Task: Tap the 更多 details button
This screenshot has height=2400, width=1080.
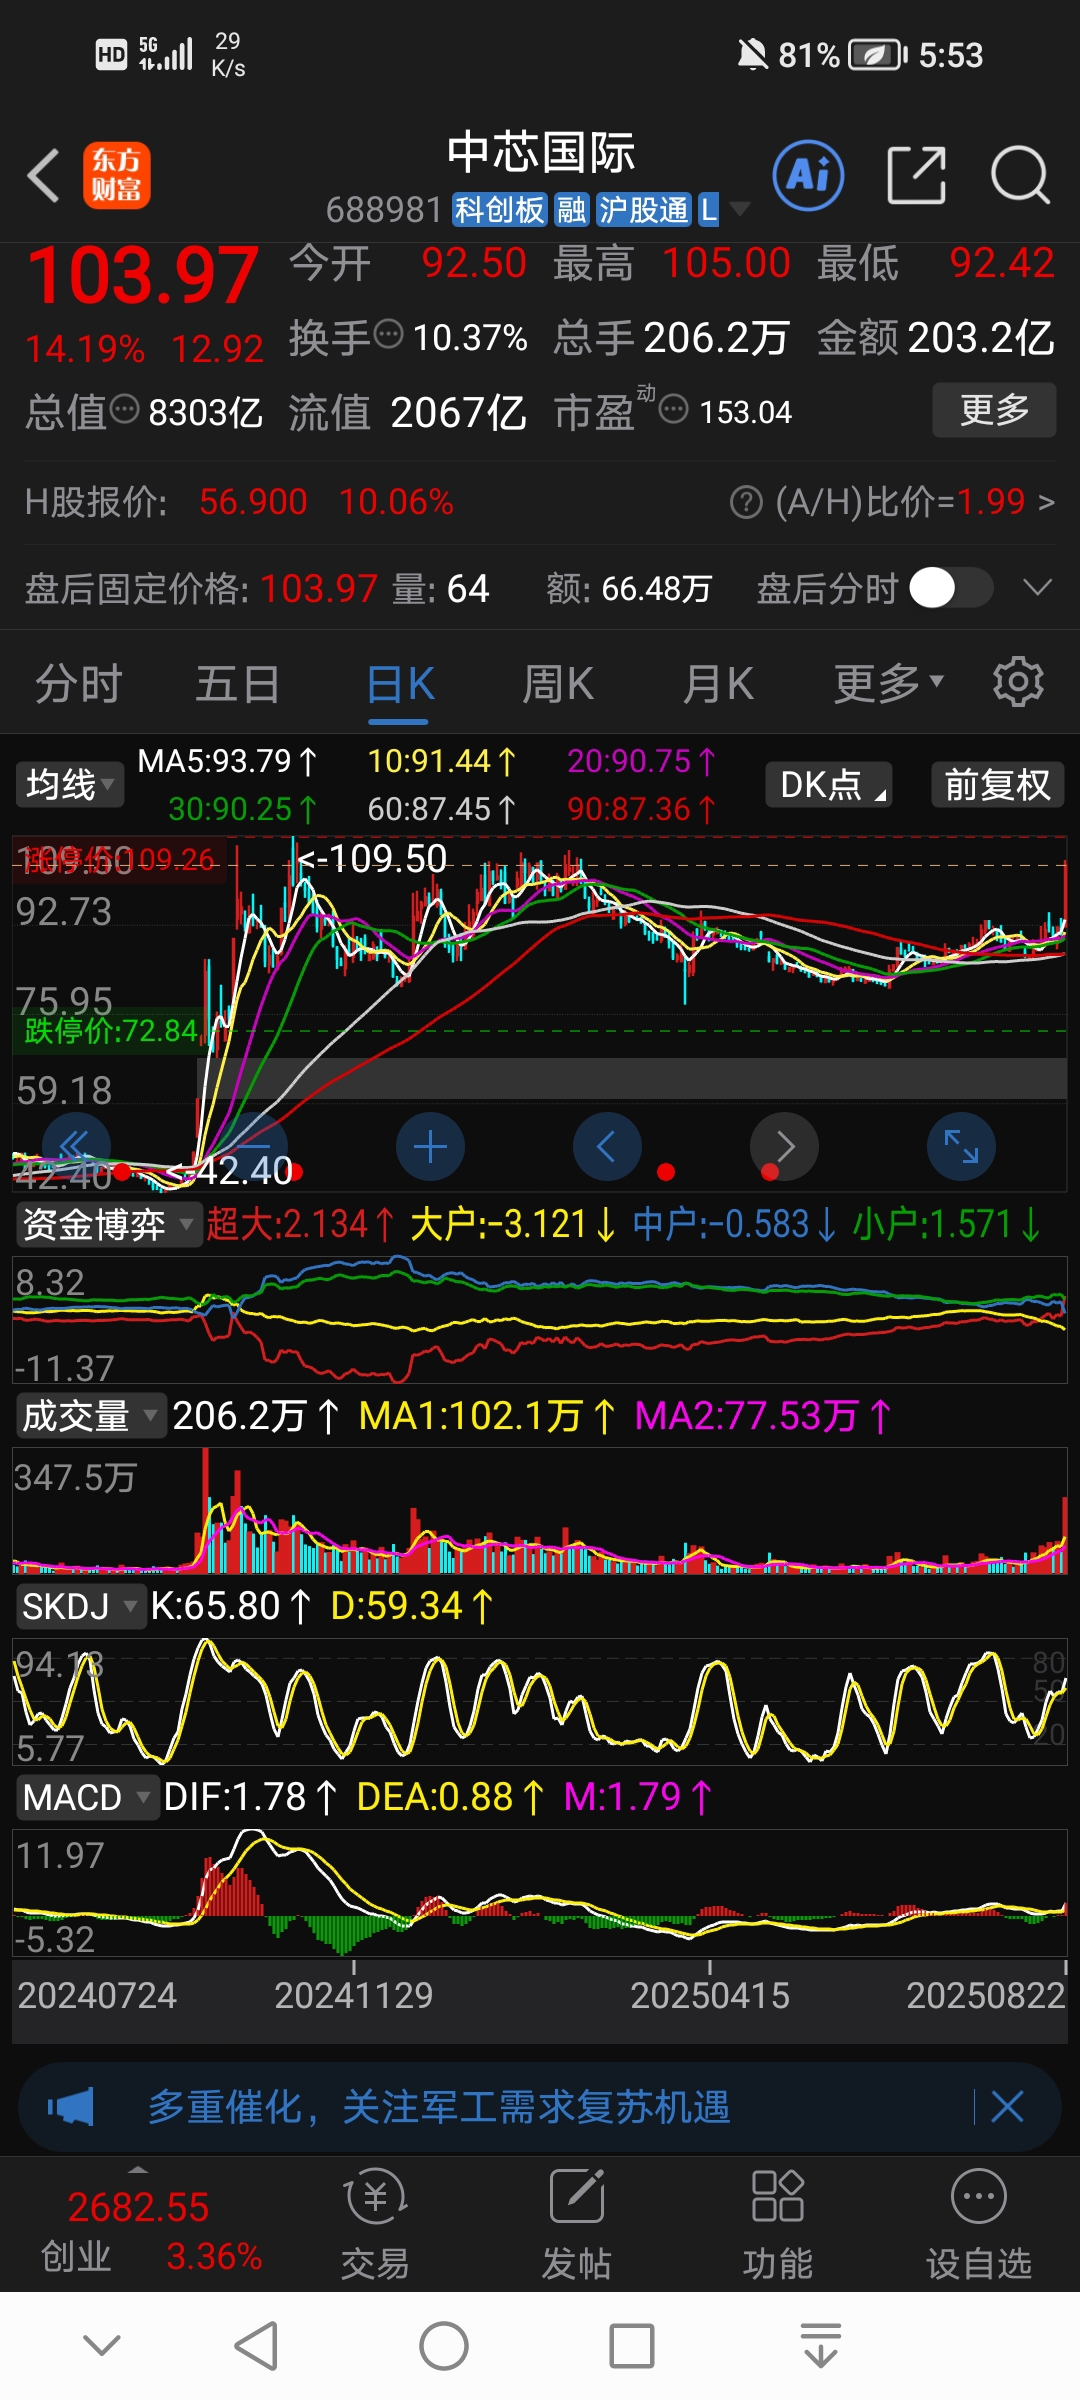Action: point(994,409)
